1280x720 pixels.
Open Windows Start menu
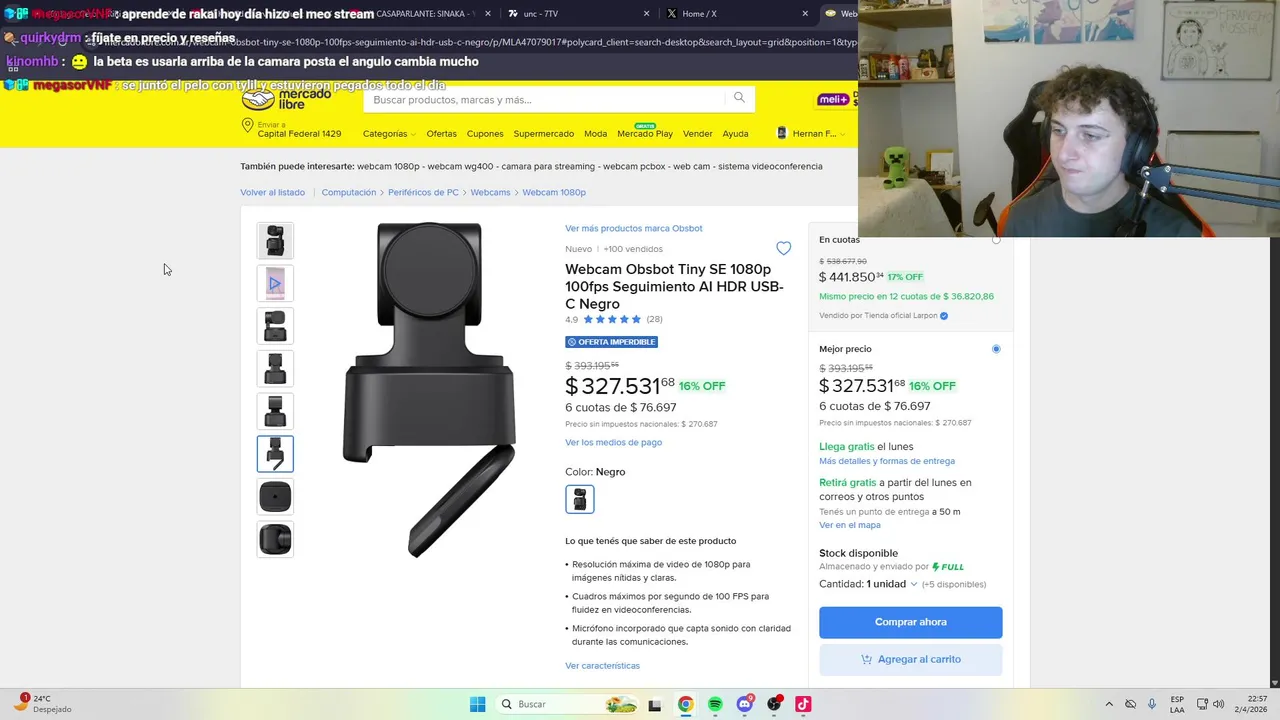point(478,704)
